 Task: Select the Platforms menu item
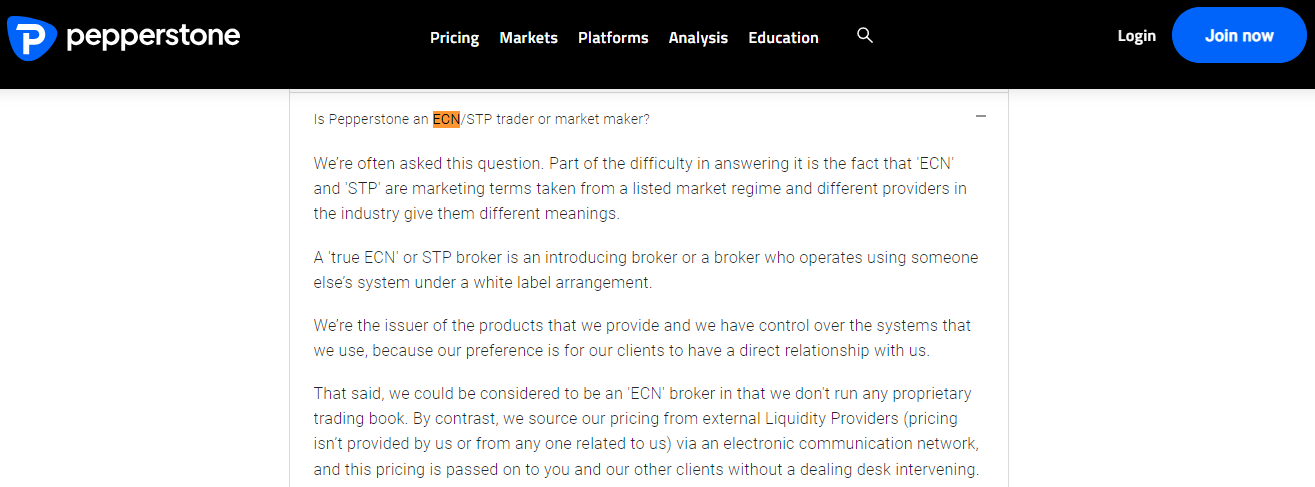pos(613,38)
